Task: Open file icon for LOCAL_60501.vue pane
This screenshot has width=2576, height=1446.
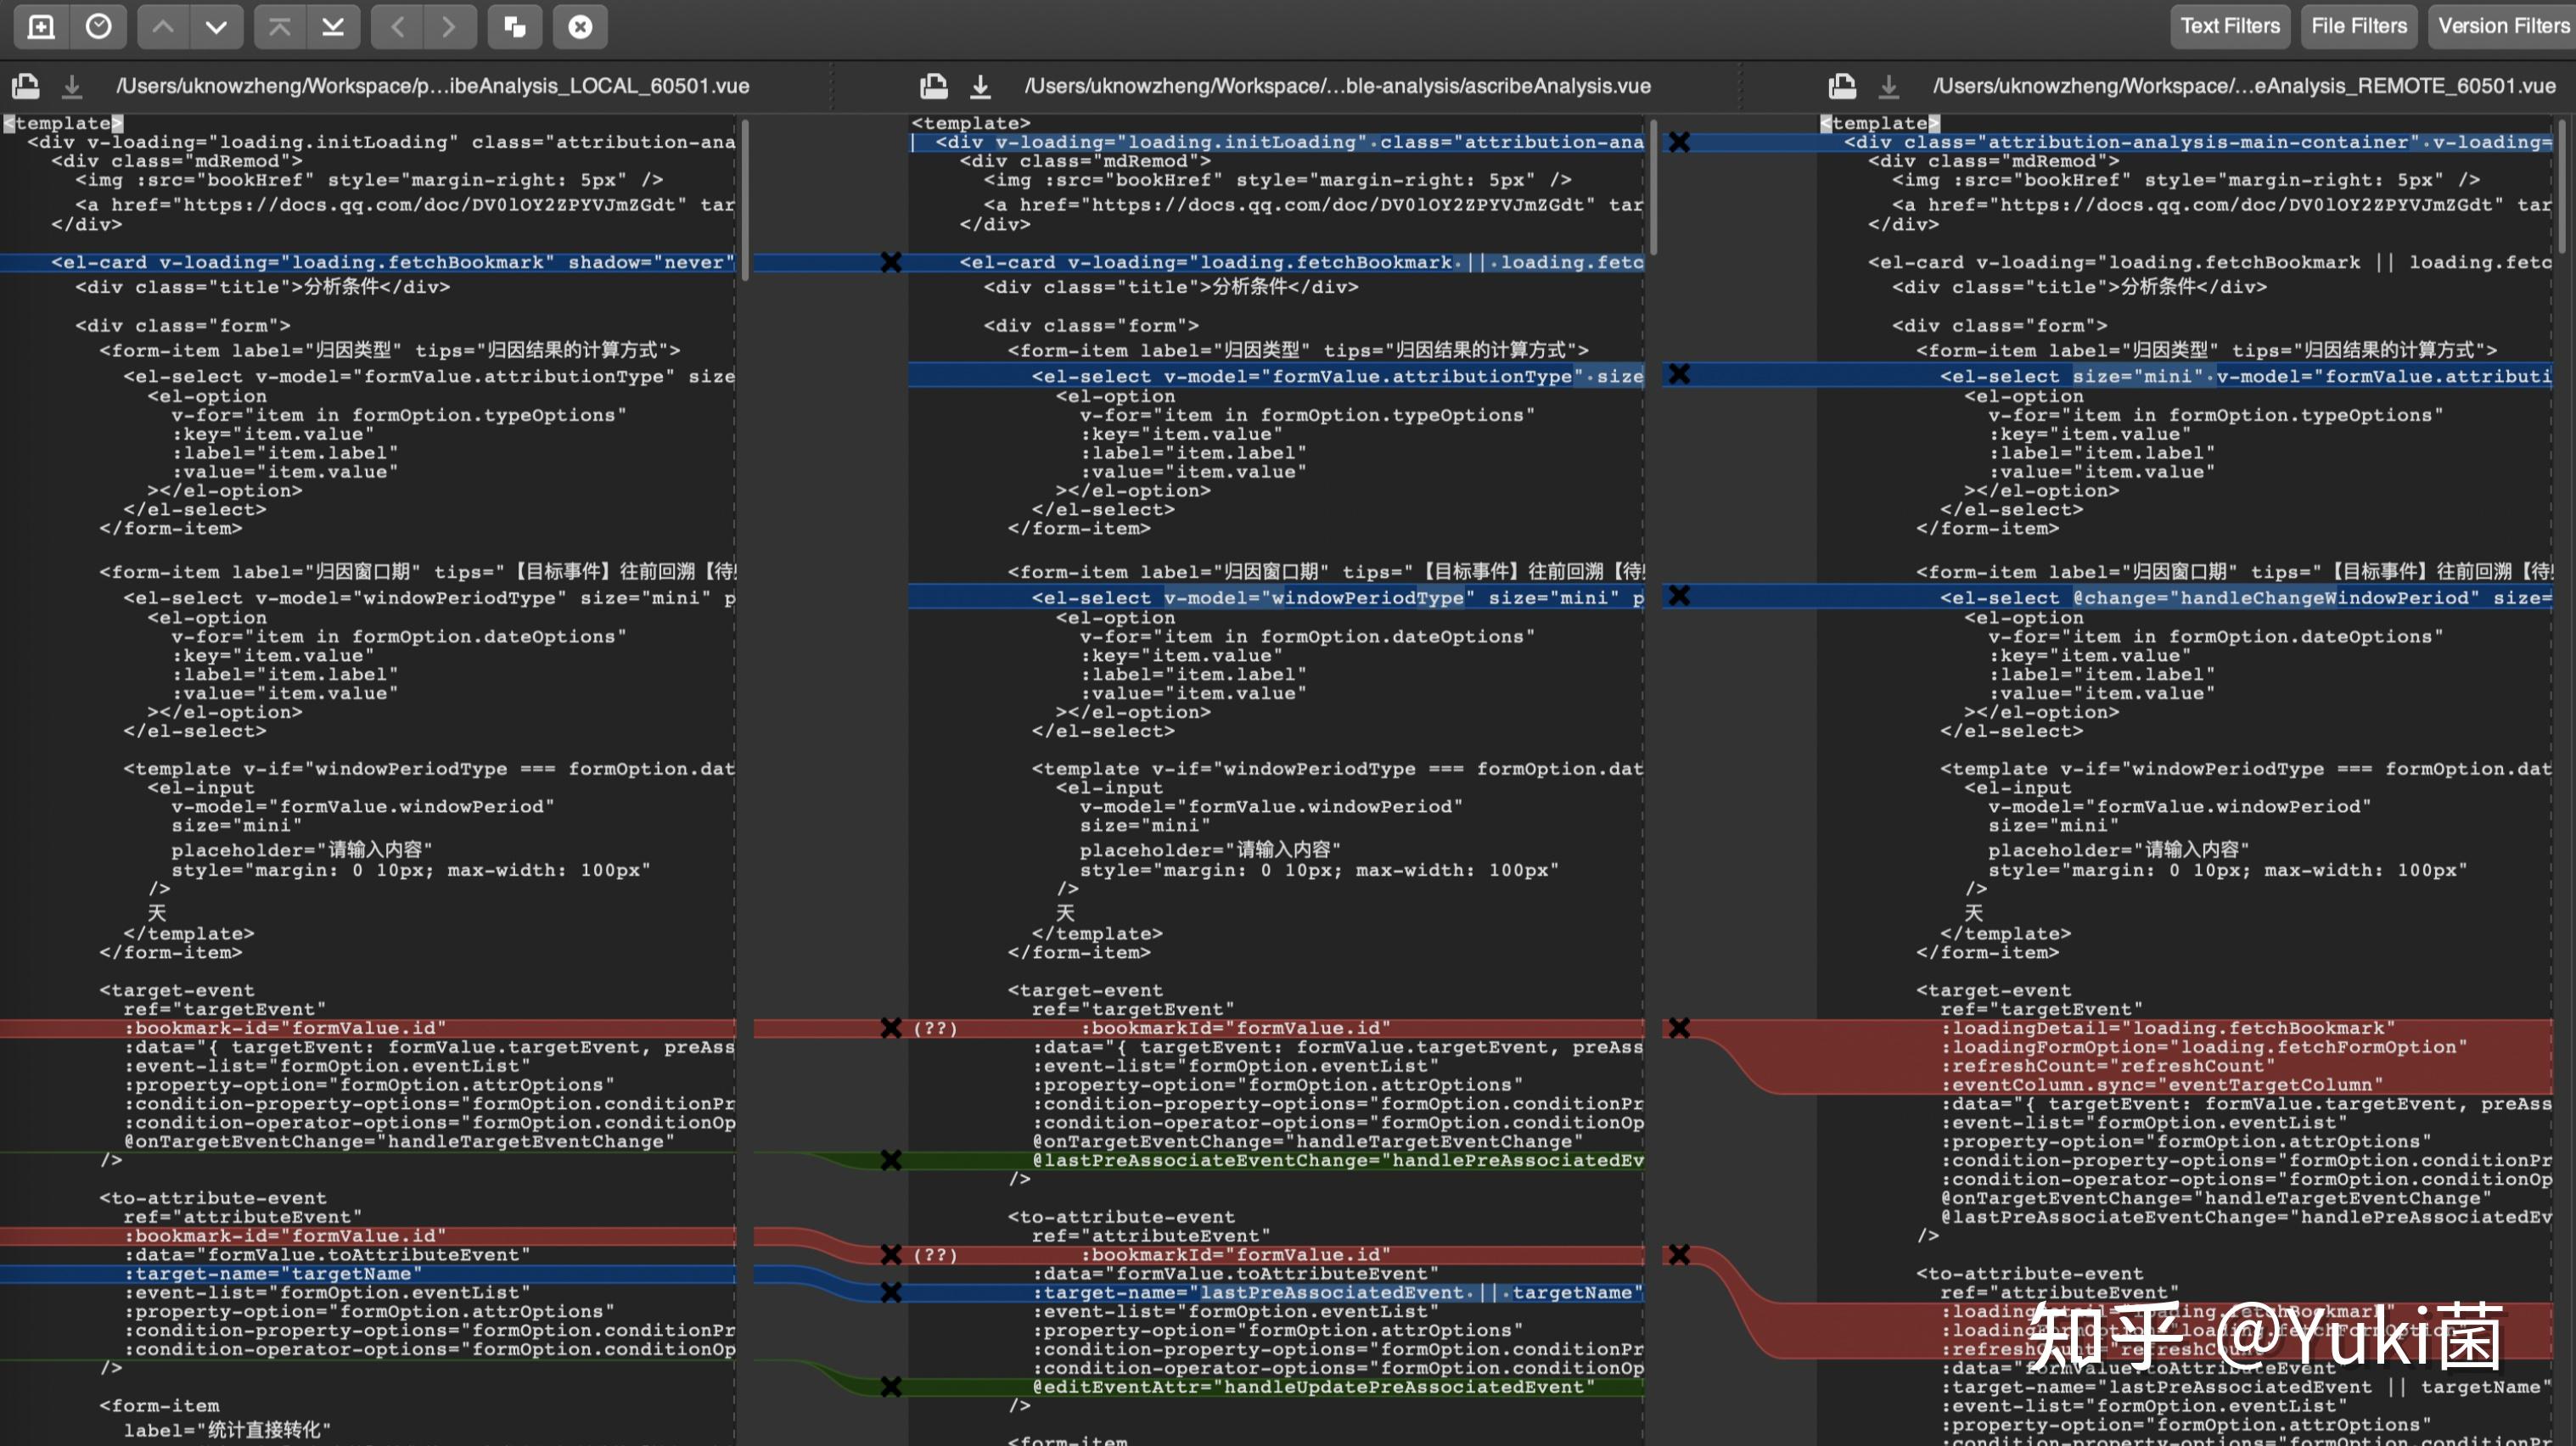Action: [26, 87]
